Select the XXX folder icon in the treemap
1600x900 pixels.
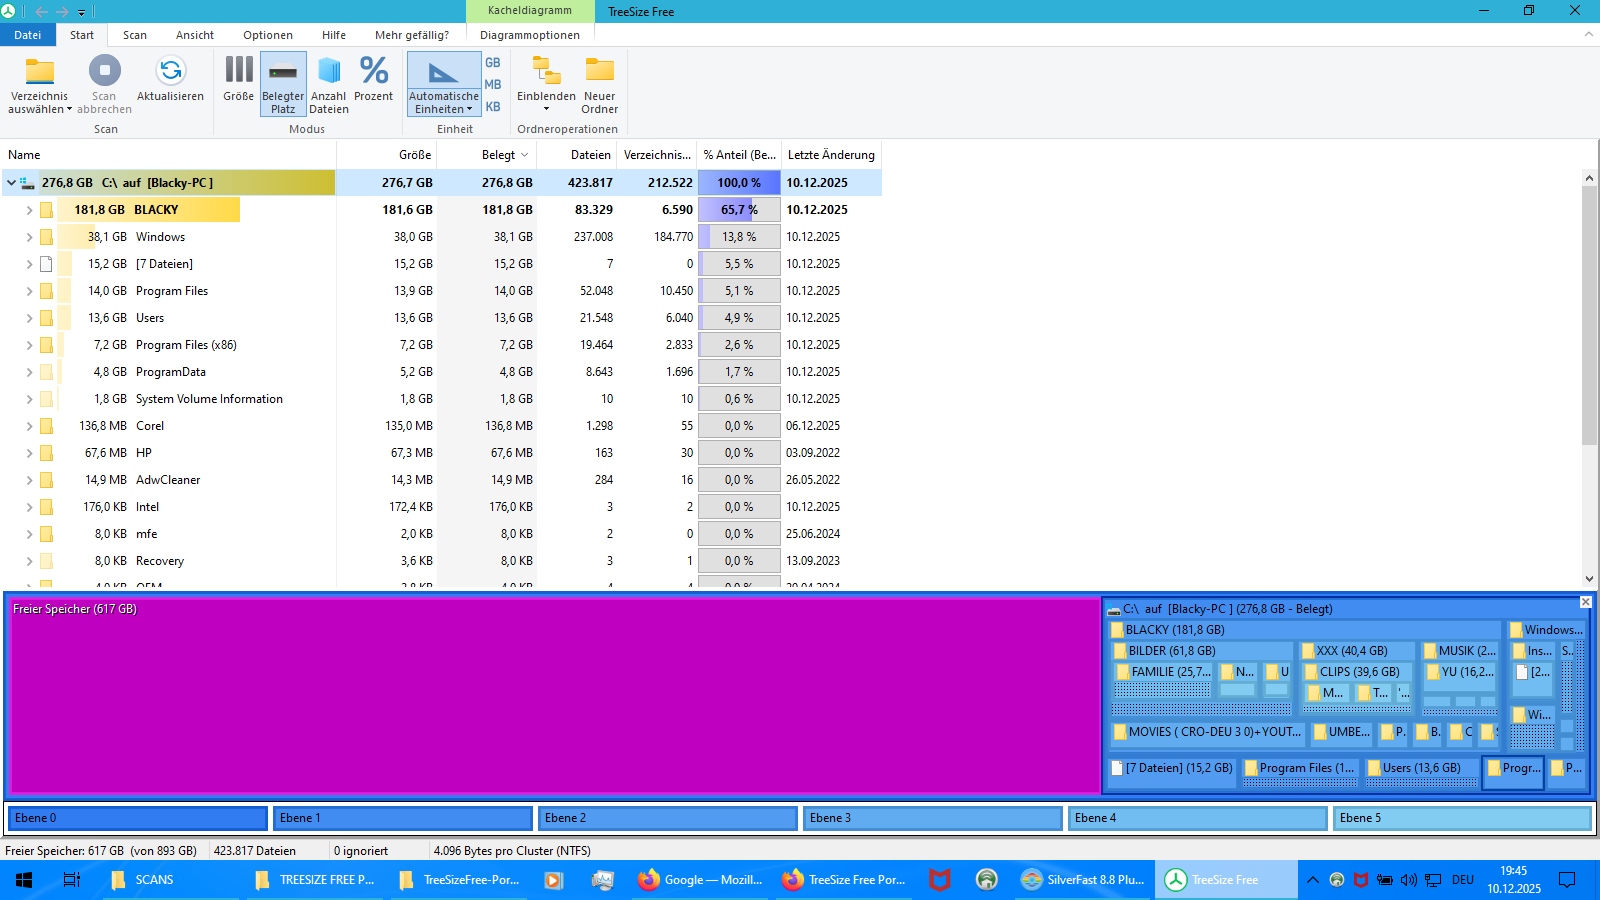(1308, 651)
